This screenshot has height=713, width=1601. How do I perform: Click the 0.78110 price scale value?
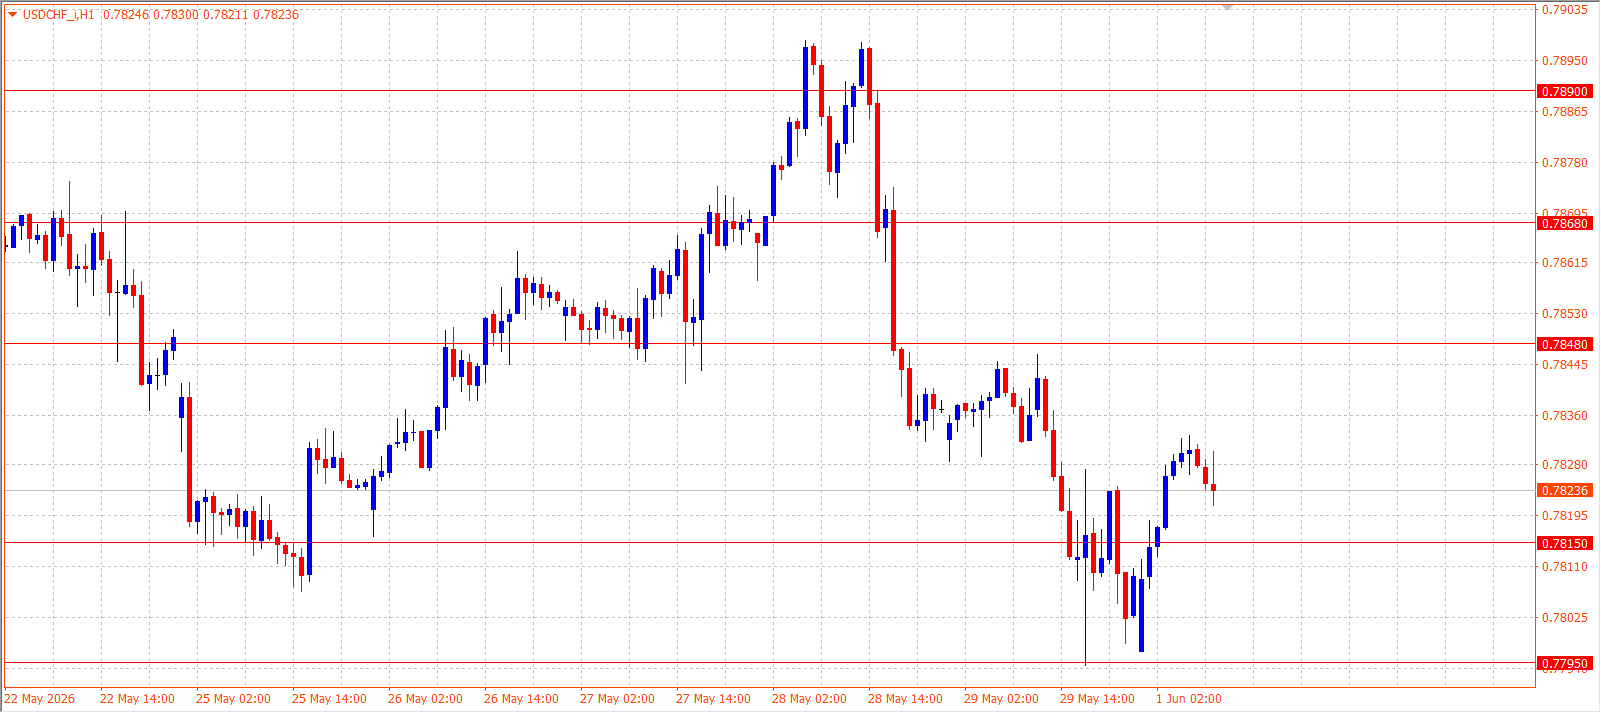(1565, 567)
